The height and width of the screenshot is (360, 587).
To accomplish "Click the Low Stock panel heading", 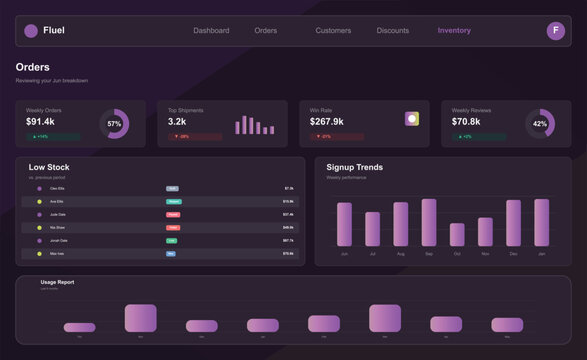I will (x=49, y=167).
